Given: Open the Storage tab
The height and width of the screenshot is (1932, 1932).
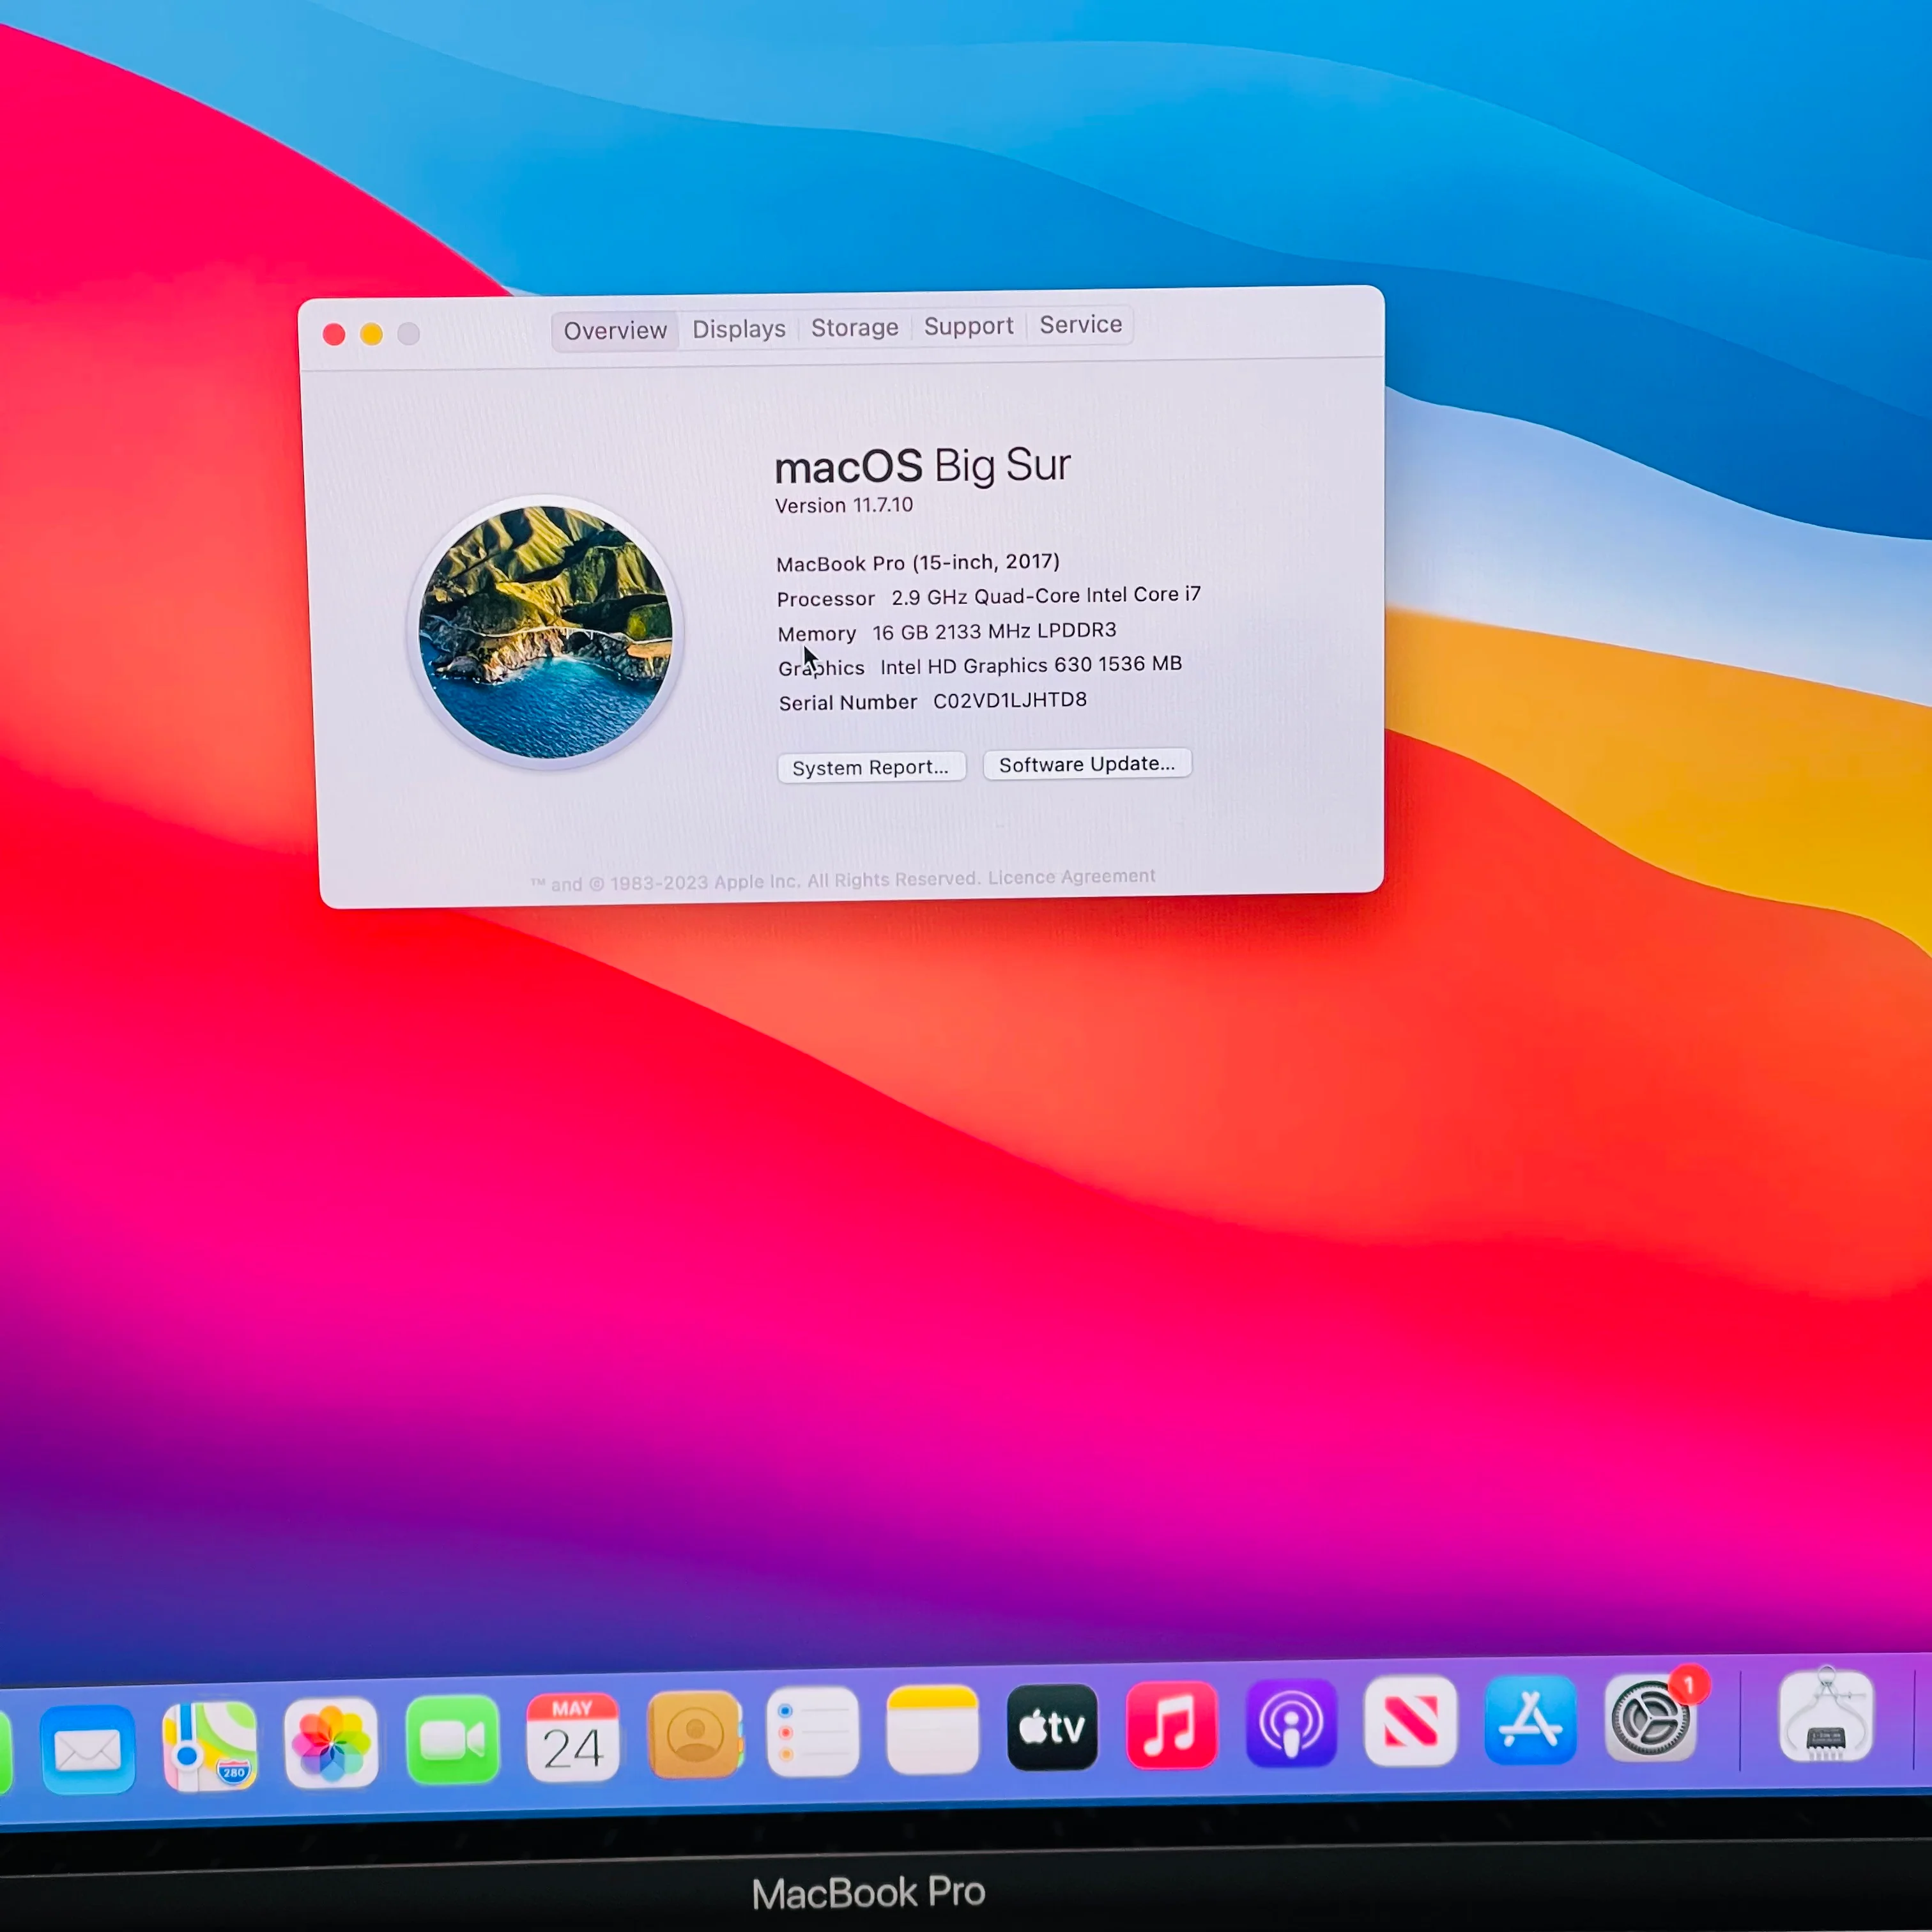Looking at the screenshot, I should click(x=855, y=328).
